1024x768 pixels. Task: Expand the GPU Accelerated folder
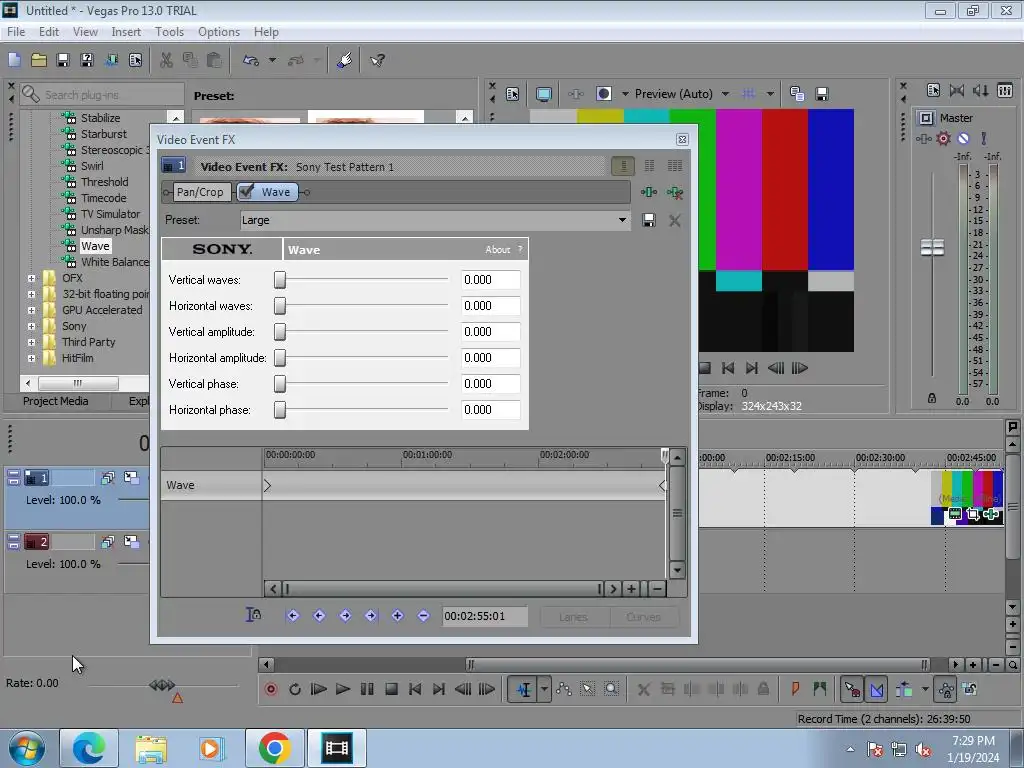pos(31,310)
